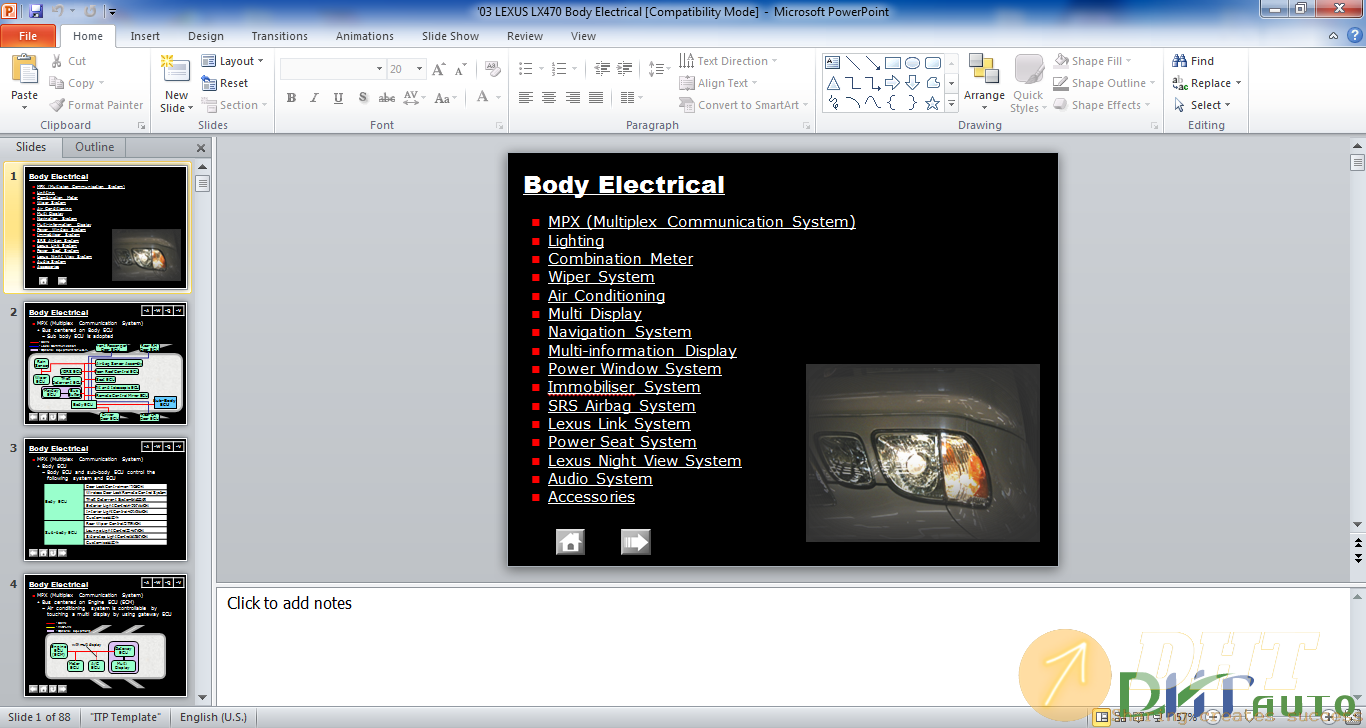
Task: Click Find in the Editing group
Action: pyautogui.click(x=1193, y=61)
